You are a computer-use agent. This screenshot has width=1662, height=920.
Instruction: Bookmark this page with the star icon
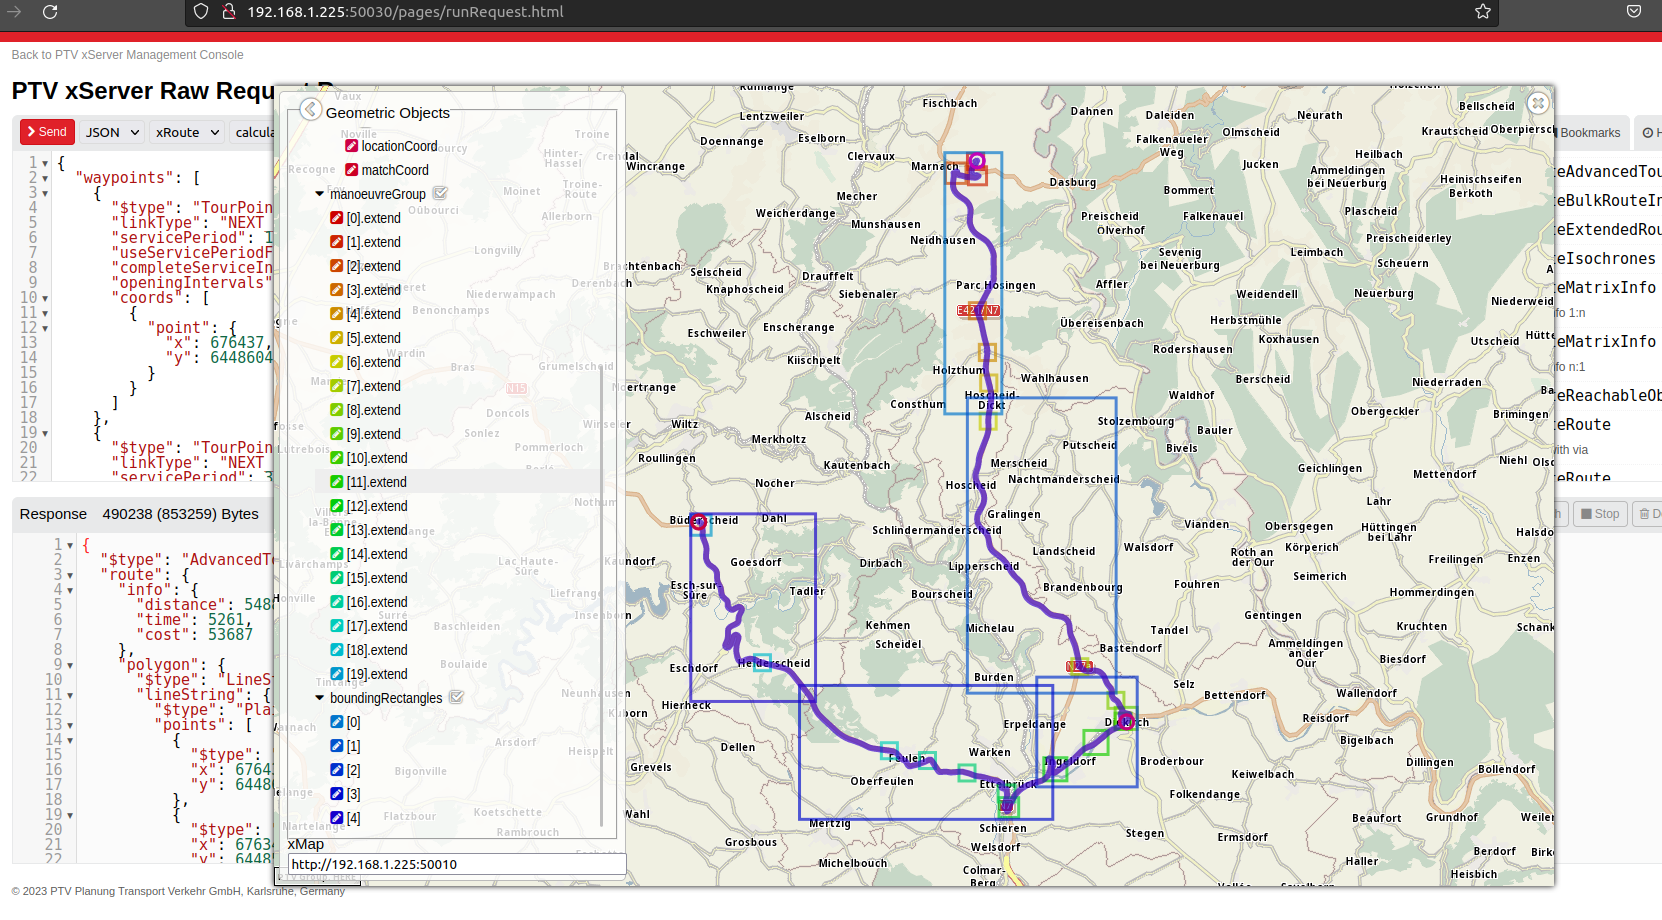[1483, 12]
